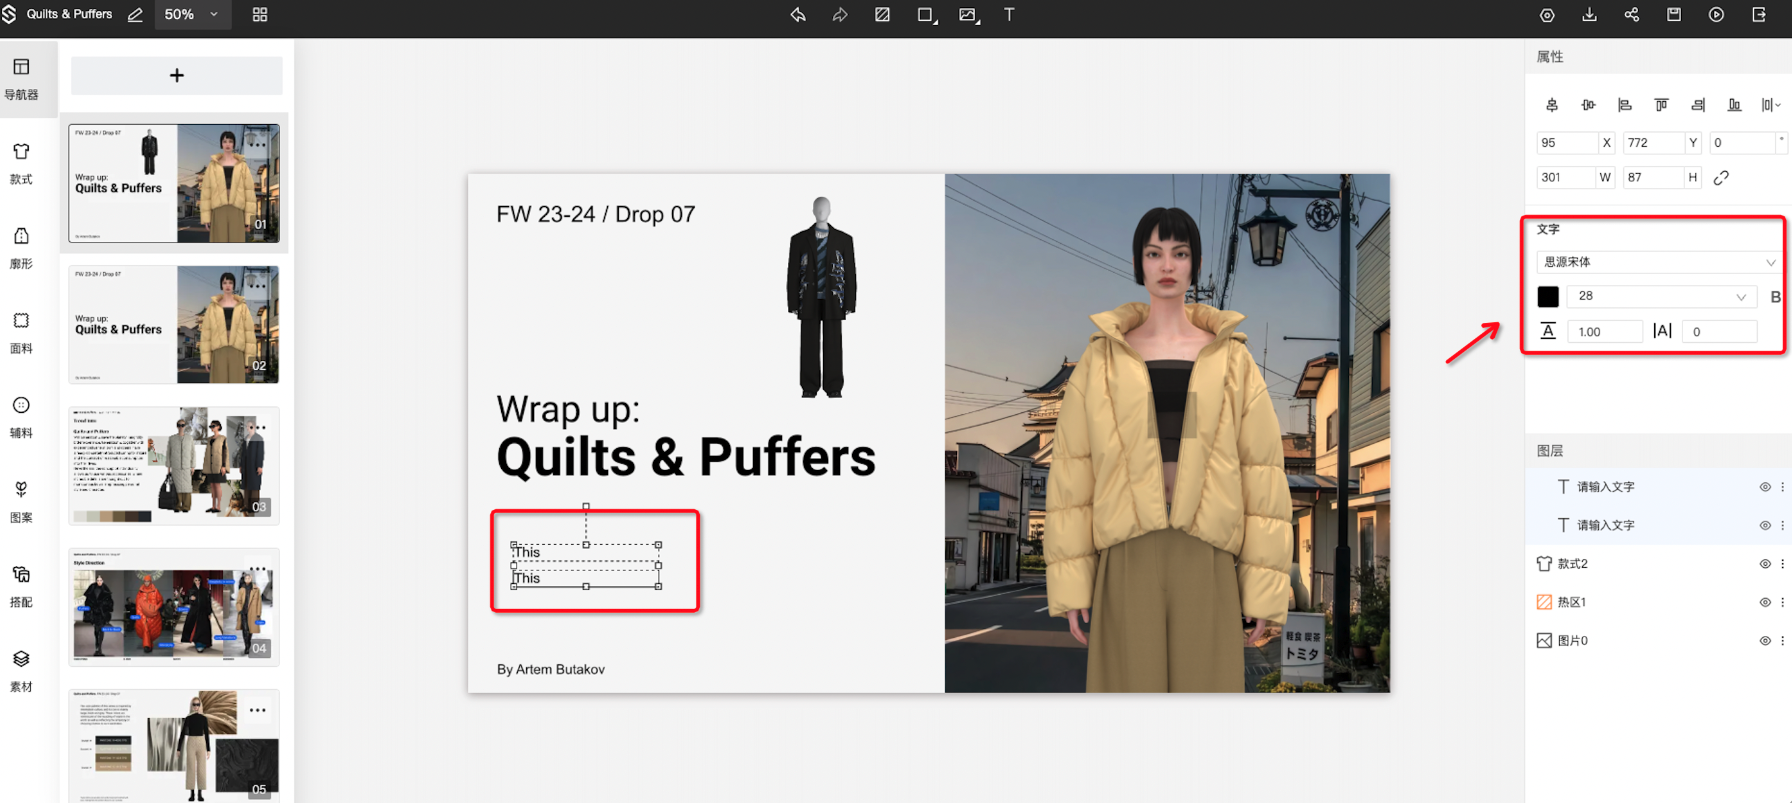Select the Text tool in top toolbar
This screenshot has width=1792, height=803.
pos(1009,15)
